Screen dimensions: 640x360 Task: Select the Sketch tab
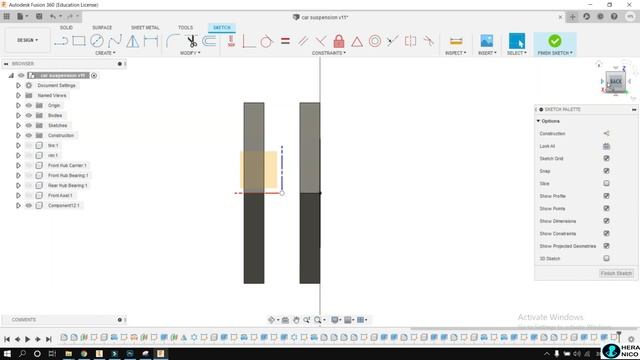coord(222,28)
